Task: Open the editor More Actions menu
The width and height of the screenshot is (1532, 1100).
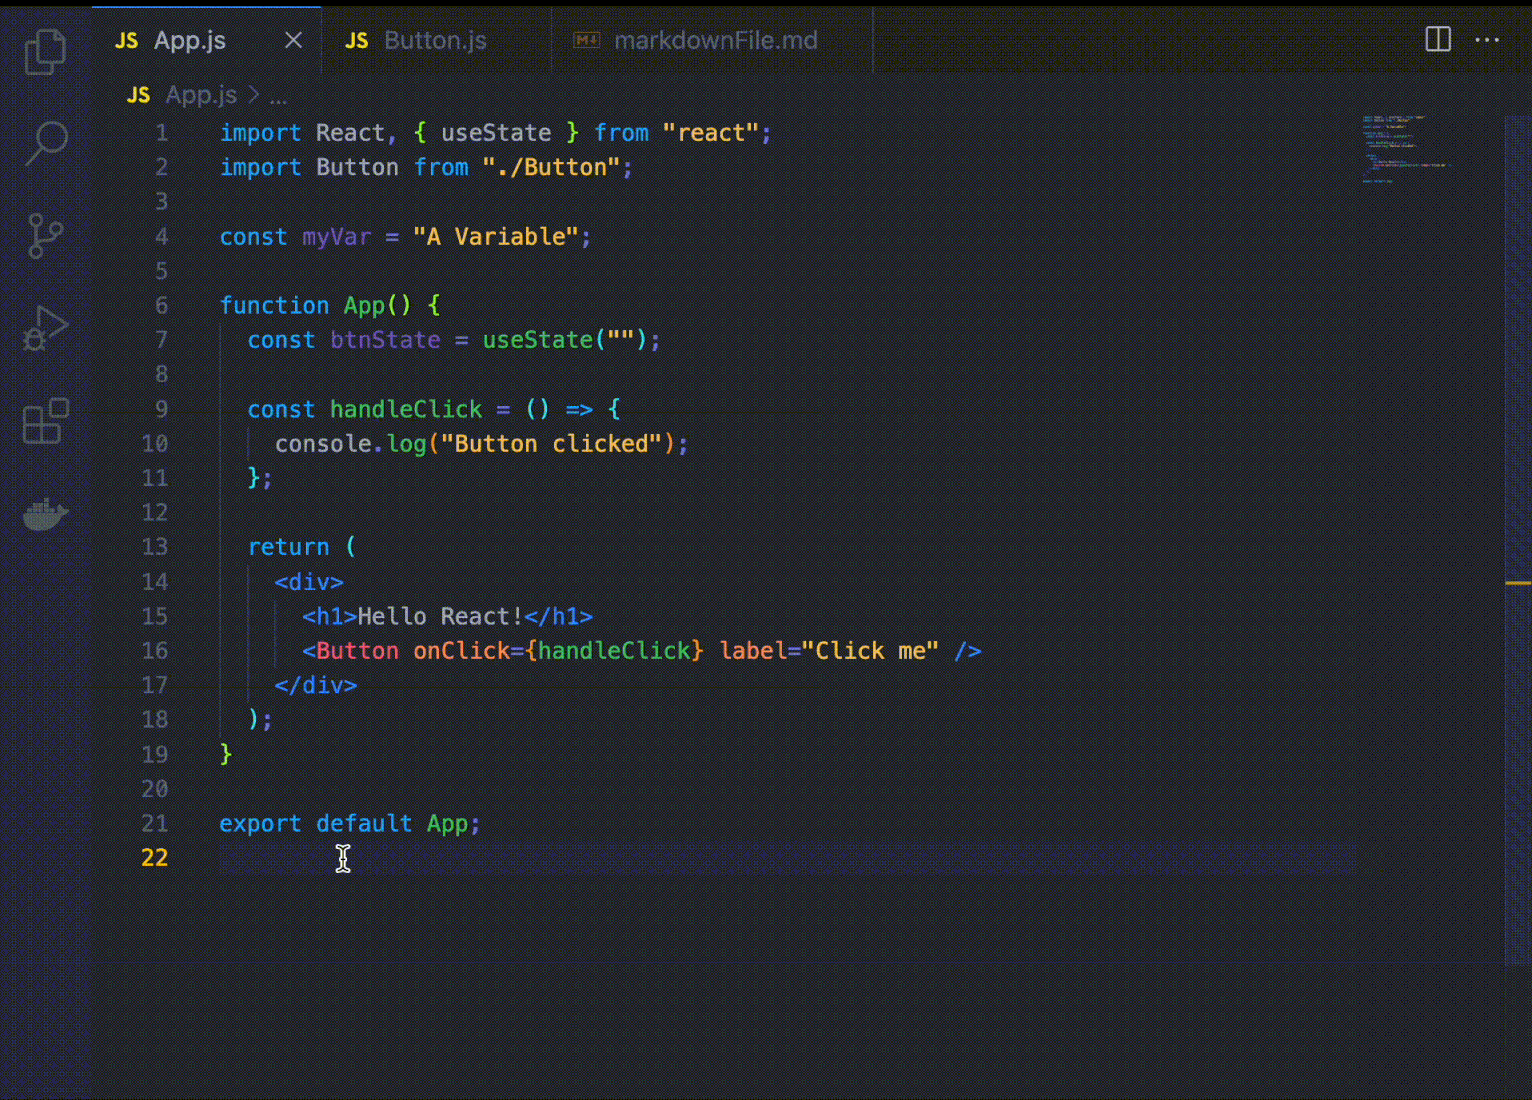Action: pyautogui.click(x=1487, y=40)
